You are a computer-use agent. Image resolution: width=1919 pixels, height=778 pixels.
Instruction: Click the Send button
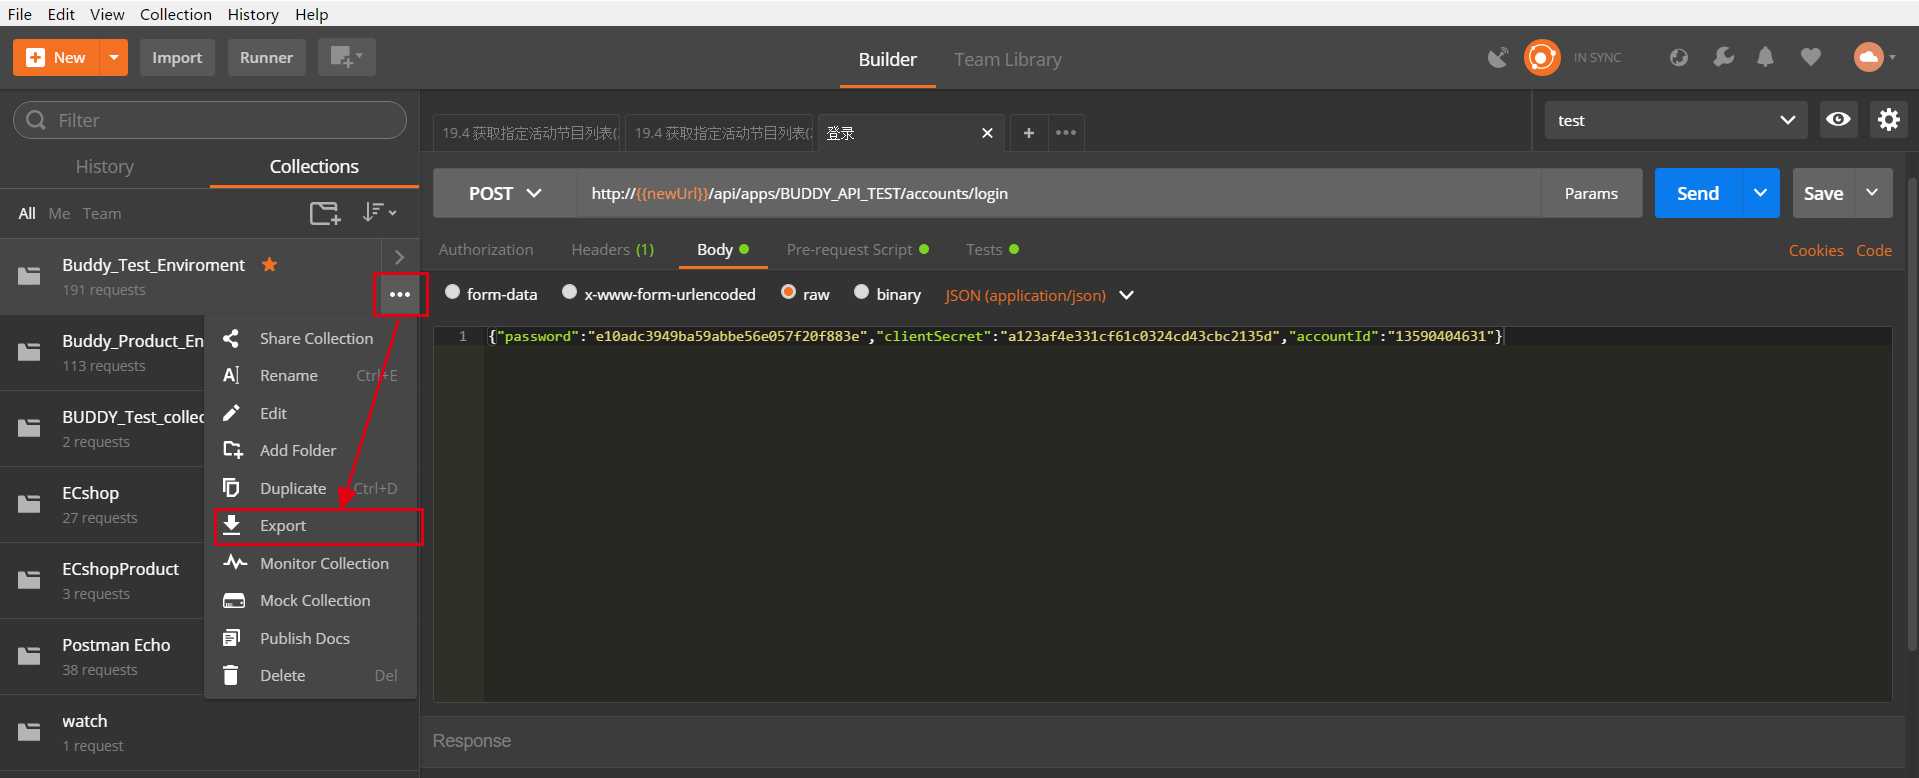pos(1698,193)
